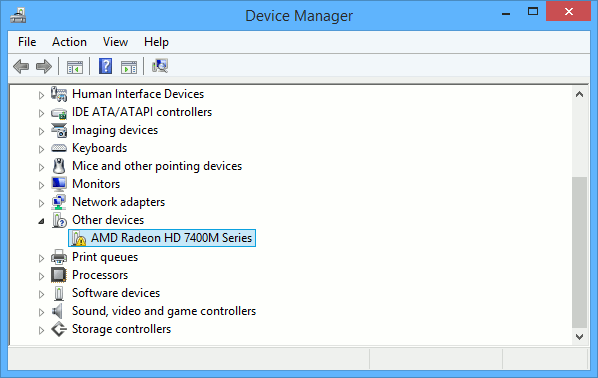Expand Human Interface Devices node
Image resolution: width=598 pixels, height=378 pixels.
tap(41, 95)
